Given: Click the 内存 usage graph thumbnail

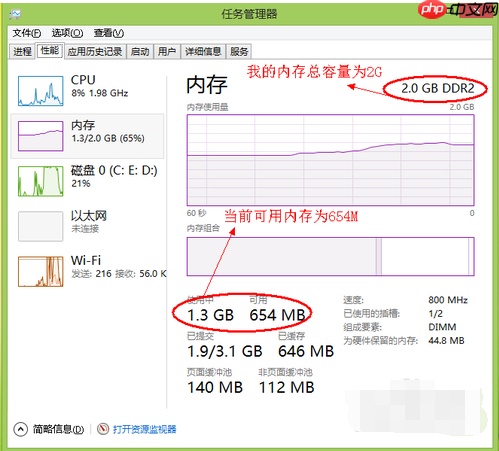Looking at the screenshot, I should 41,136.
